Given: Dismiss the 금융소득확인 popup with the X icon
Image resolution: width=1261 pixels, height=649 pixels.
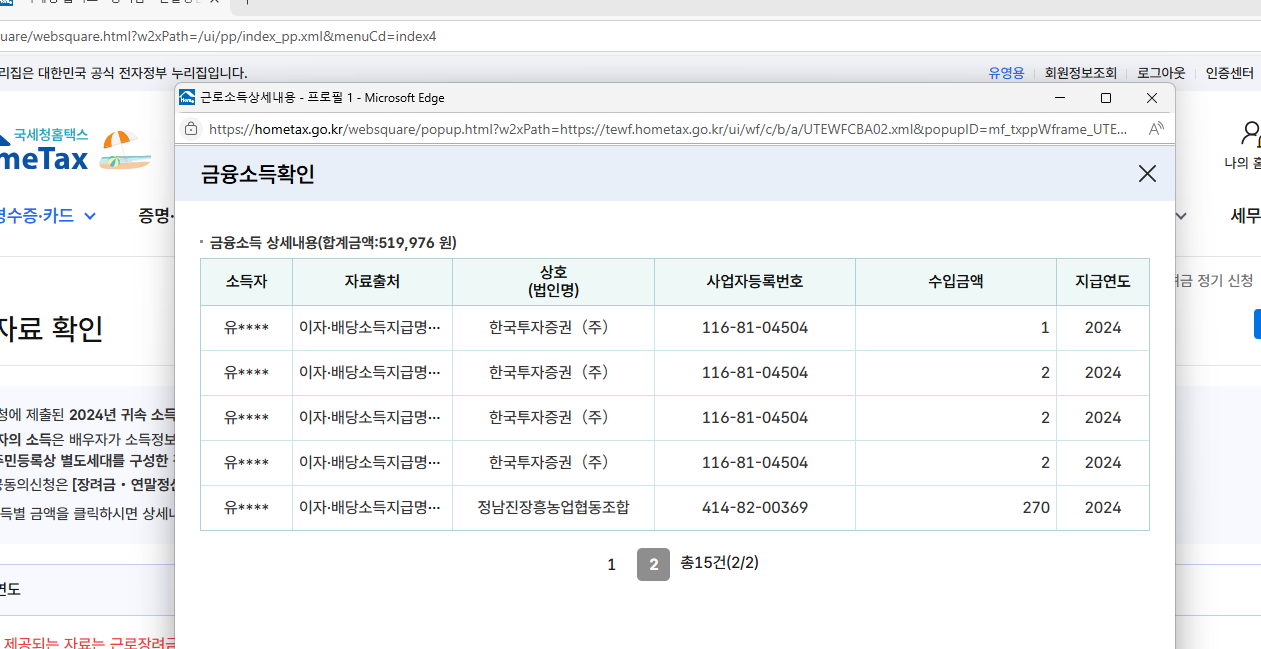Looking at the screenshot, I should (1146, 173).
